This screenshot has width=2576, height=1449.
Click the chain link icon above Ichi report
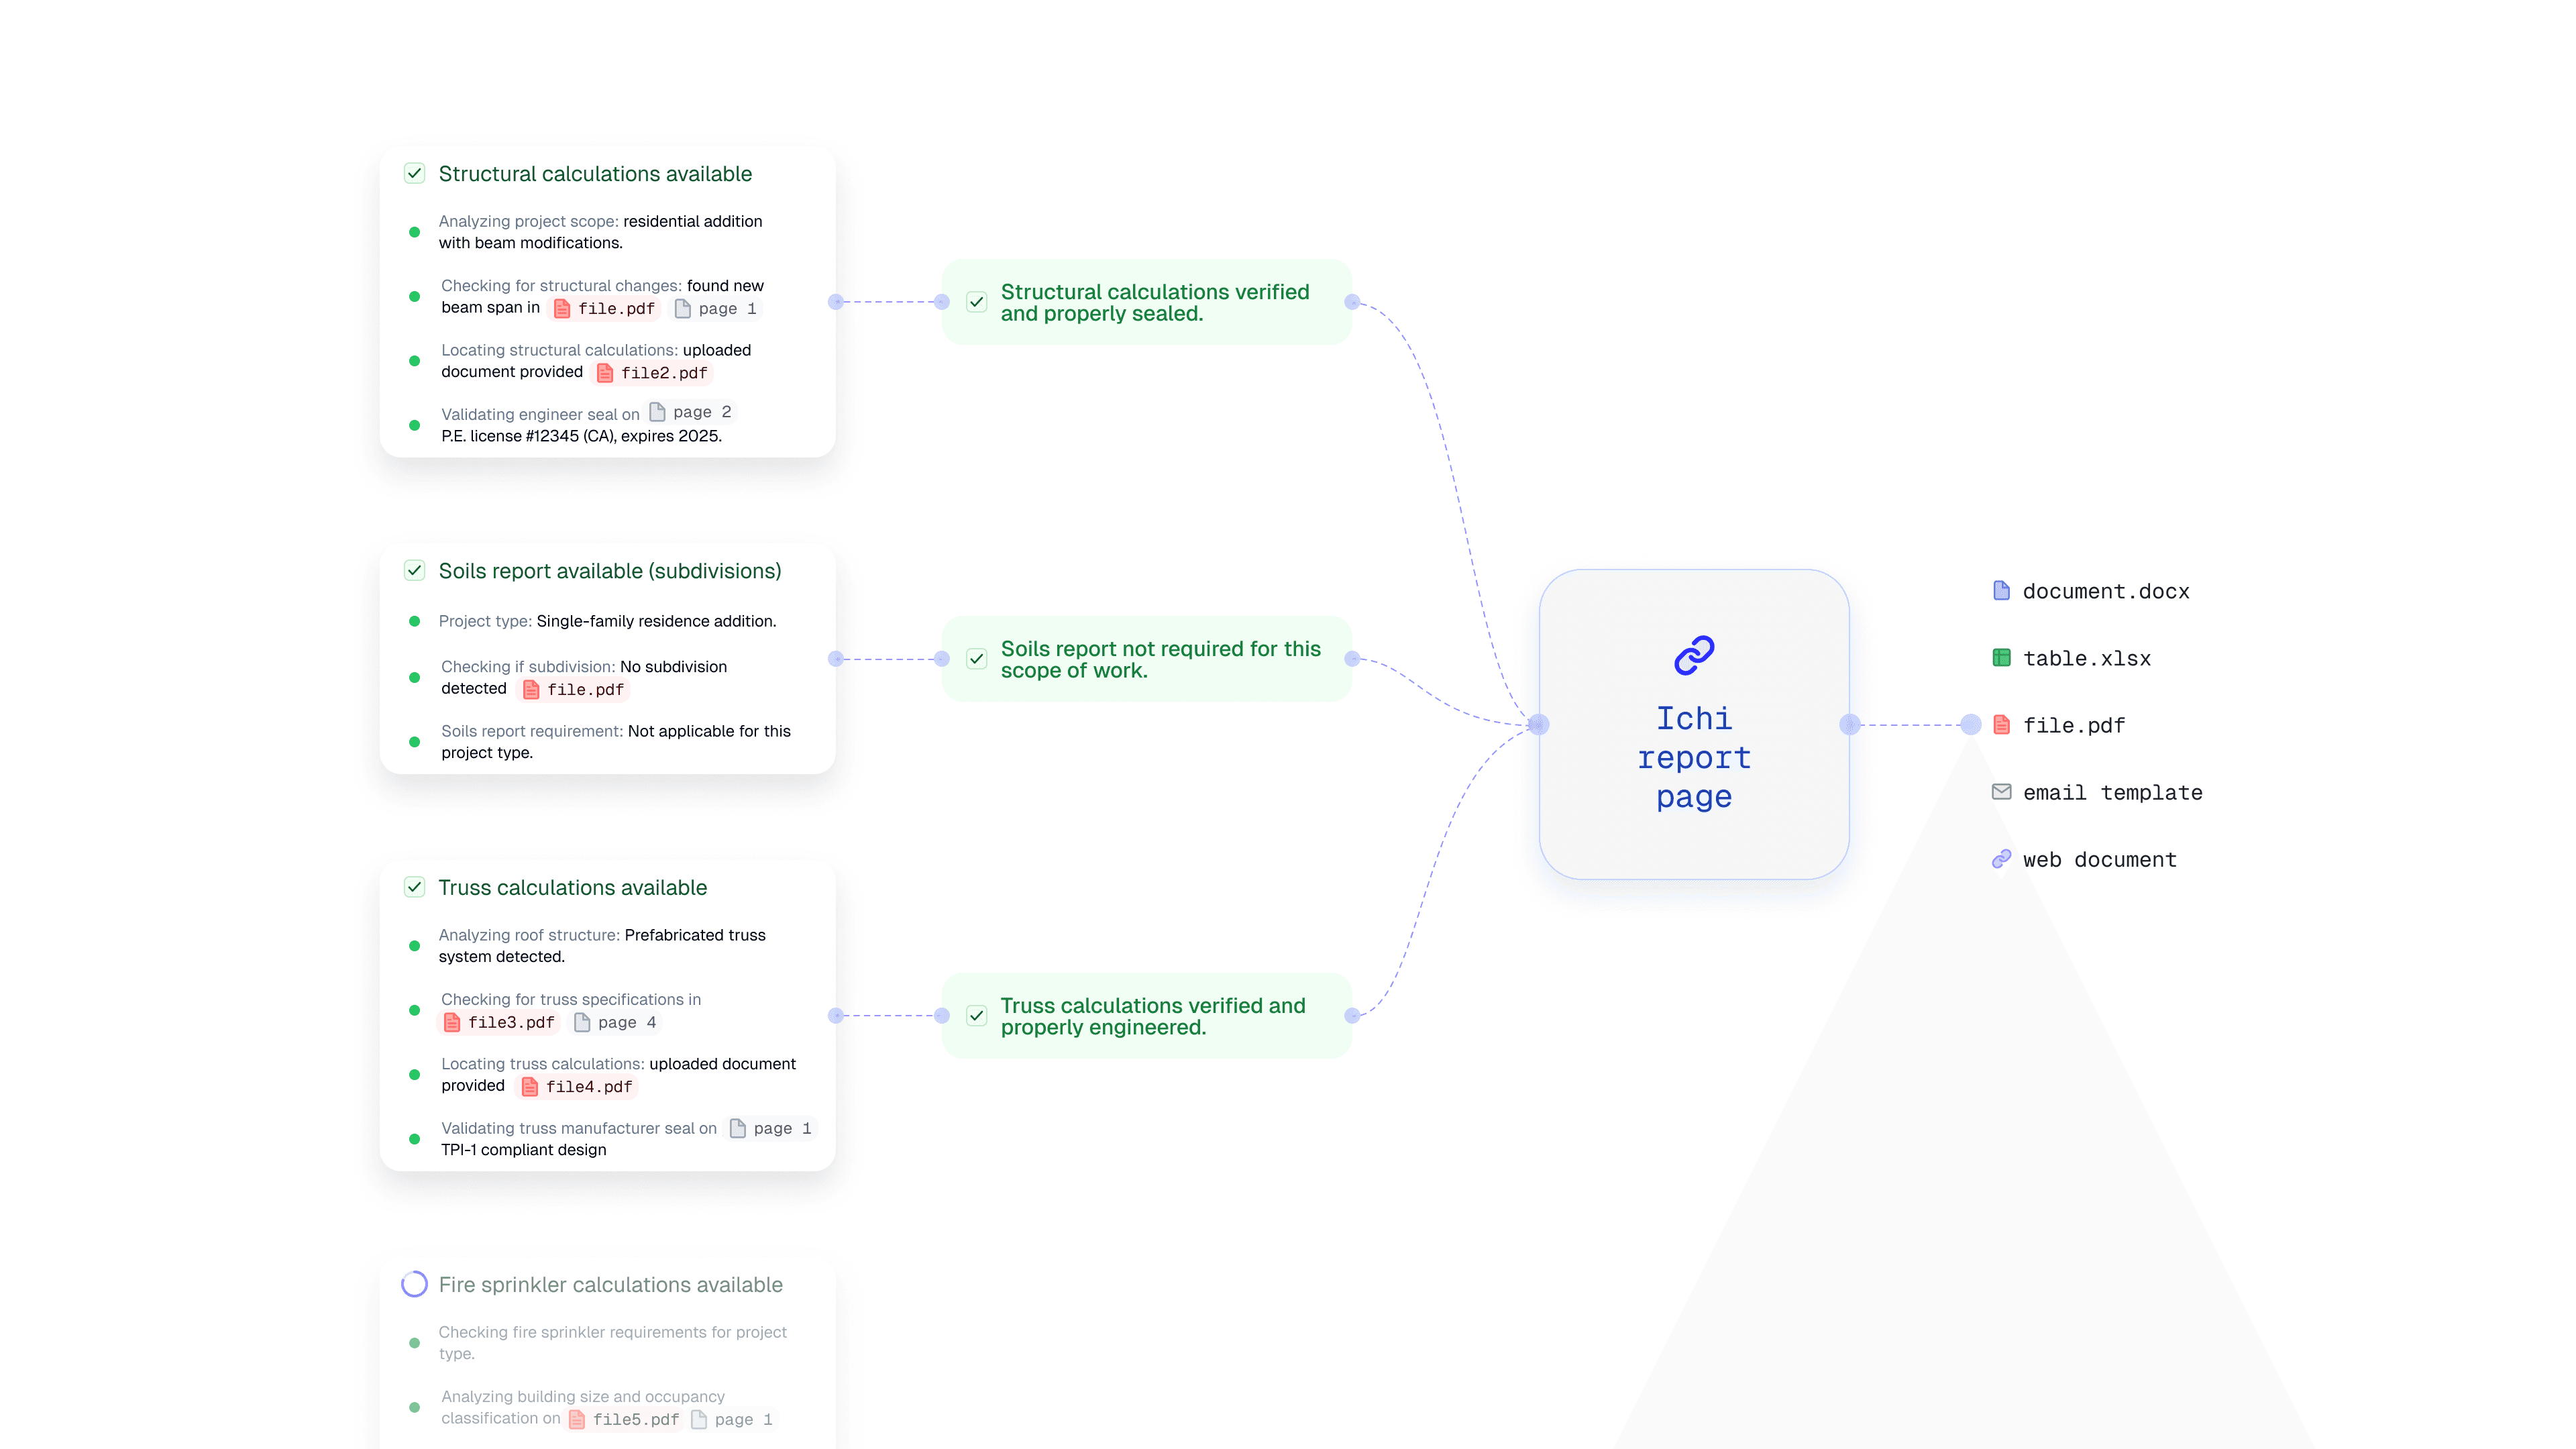tap(1694, 655)
